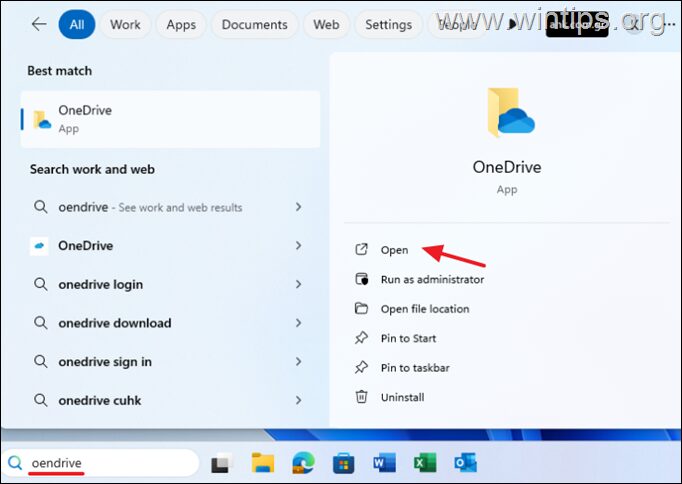
Task: Switch to the Settings filter tab
Action: (388, 24)
